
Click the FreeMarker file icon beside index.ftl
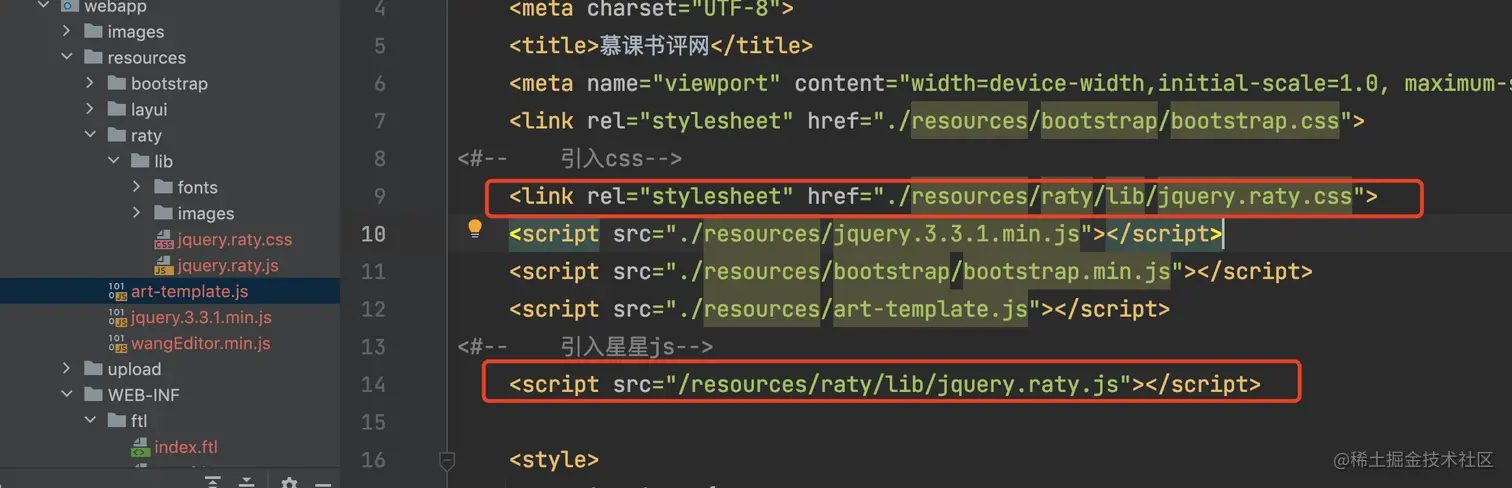141,447
